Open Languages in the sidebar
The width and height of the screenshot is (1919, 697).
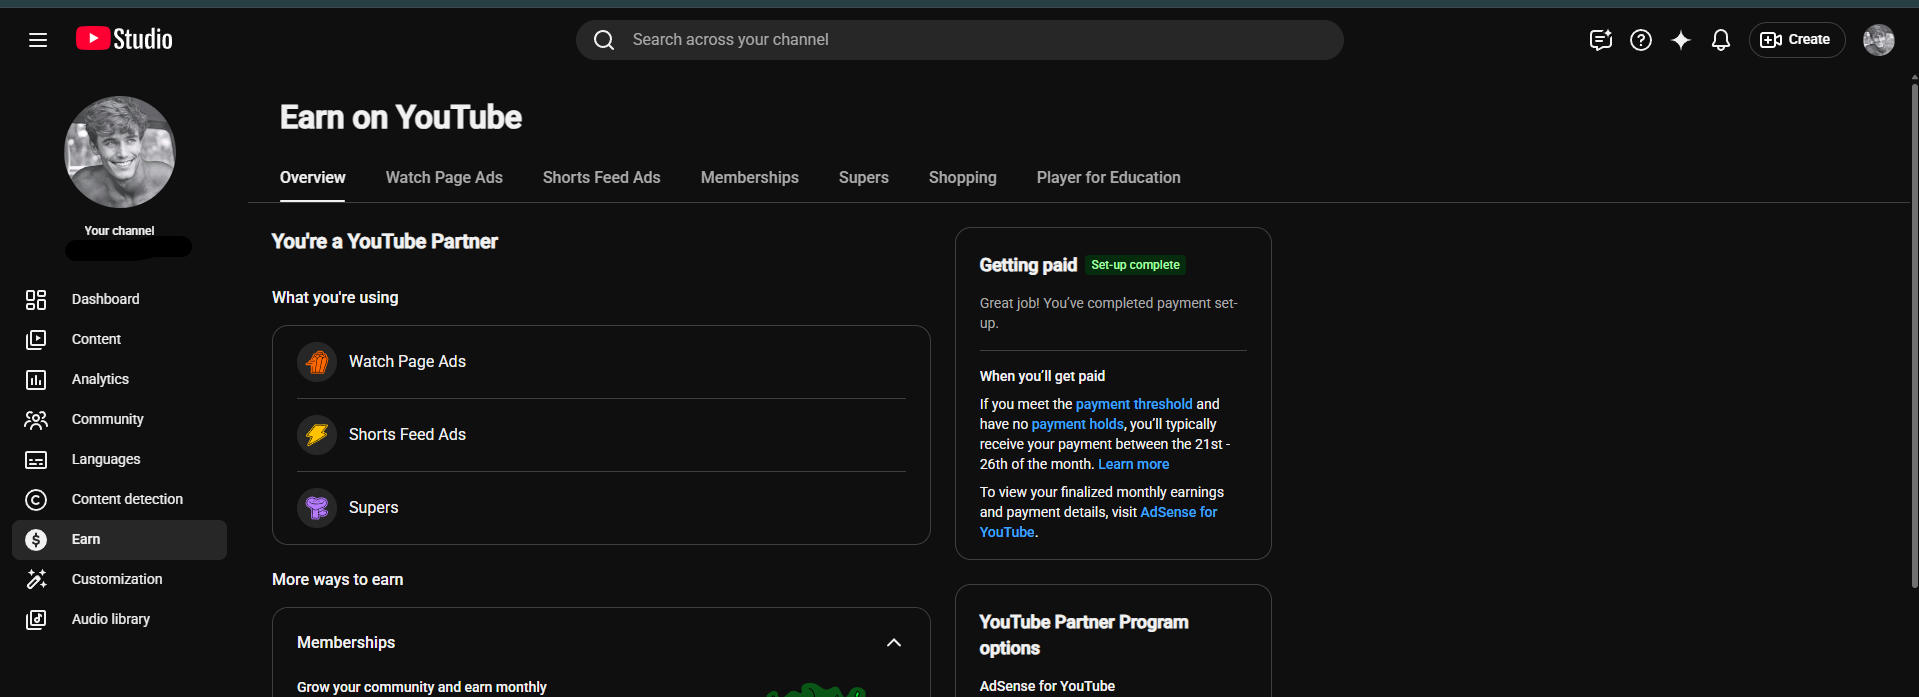coord(119,459)
